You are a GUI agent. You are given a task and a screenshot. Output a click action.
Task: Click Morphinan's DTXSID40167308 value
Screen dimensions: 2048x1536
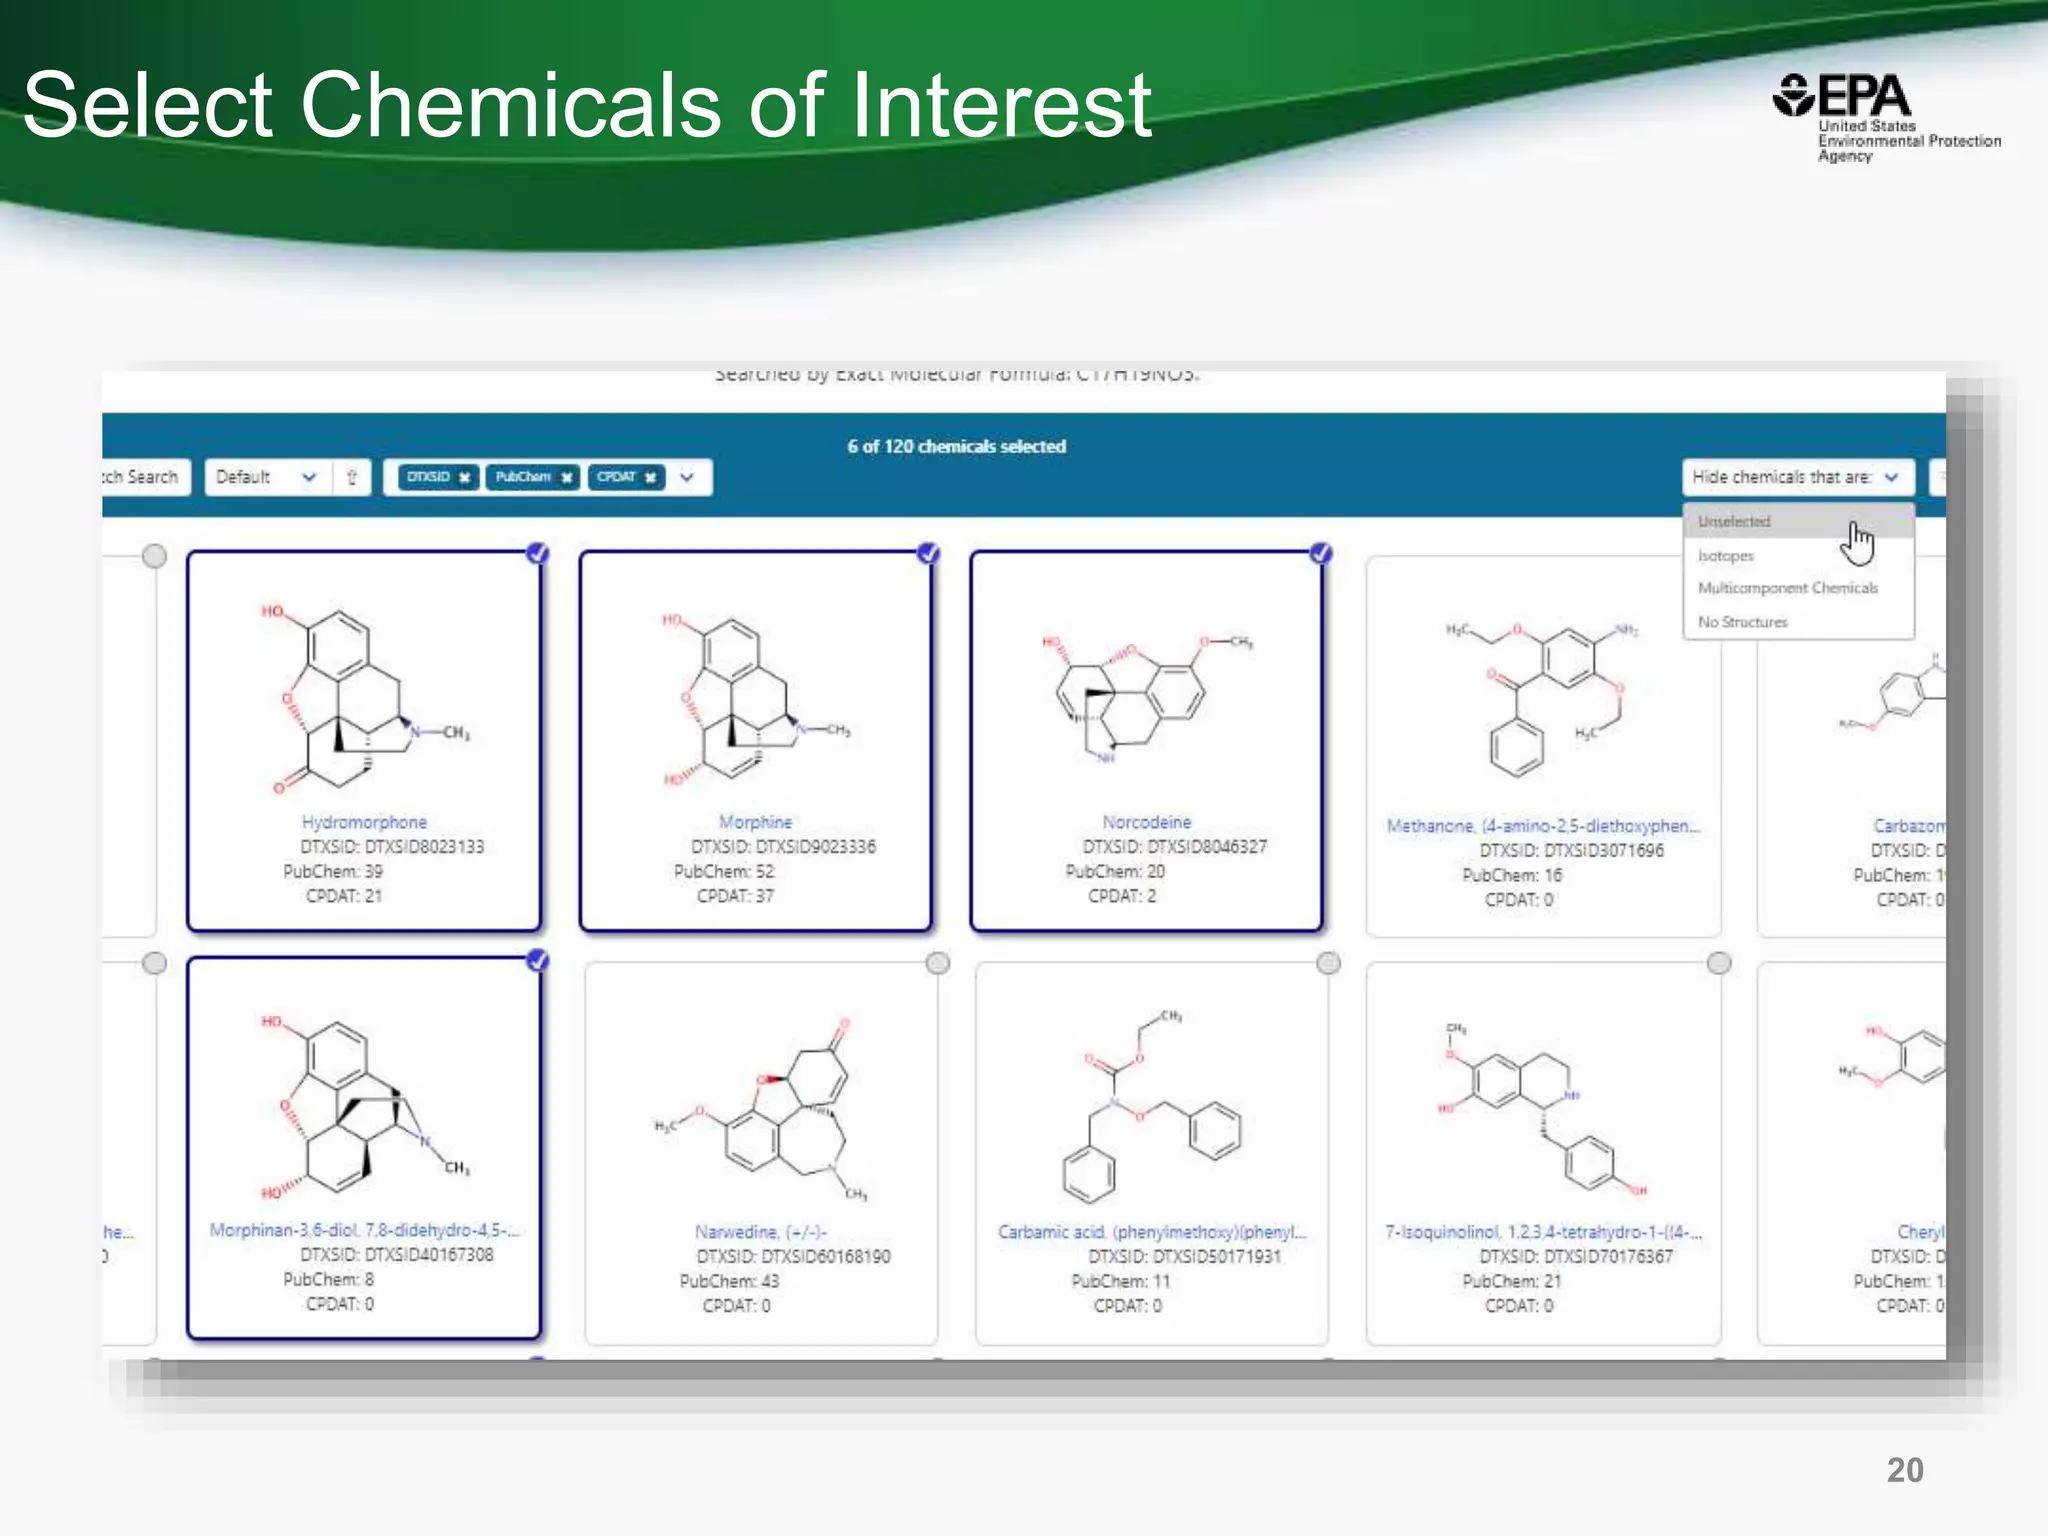coord(429,1255)
